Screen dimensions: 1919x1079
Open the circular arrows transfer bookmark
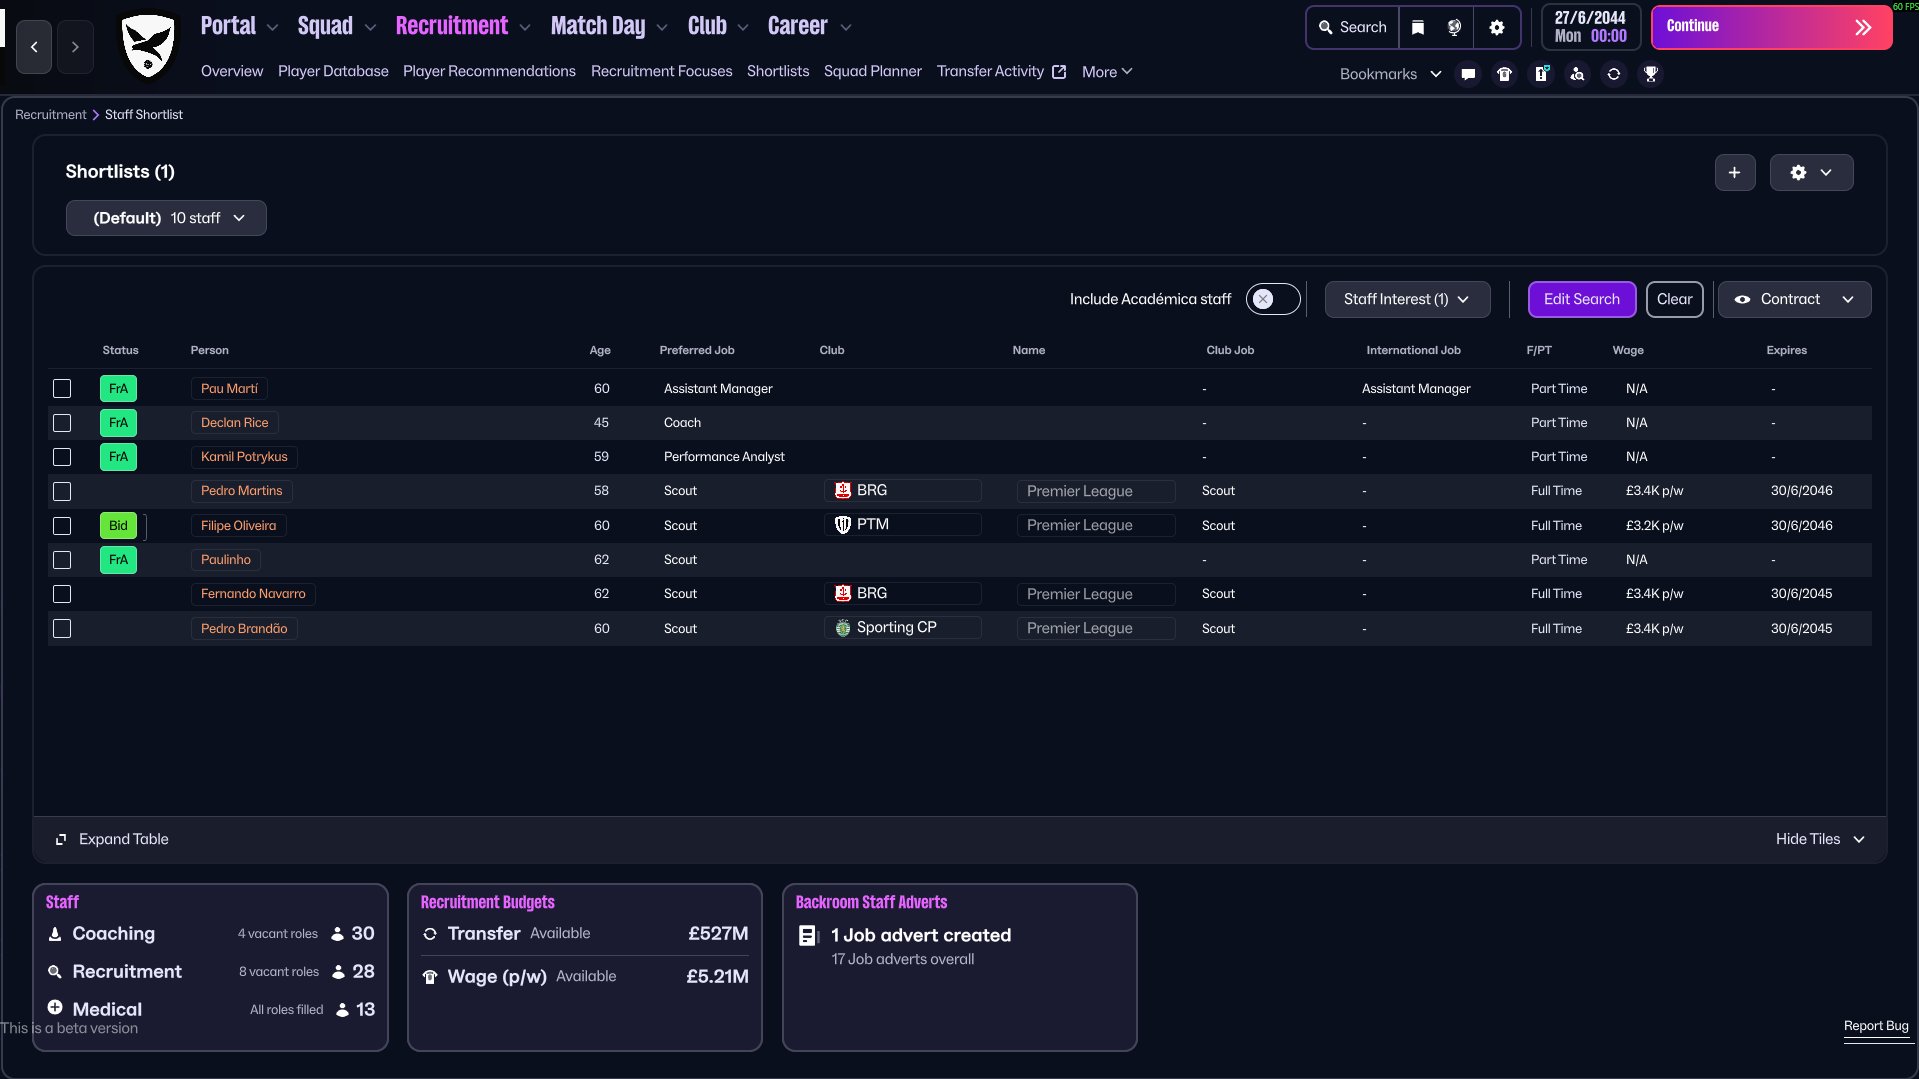point(1614,74)
